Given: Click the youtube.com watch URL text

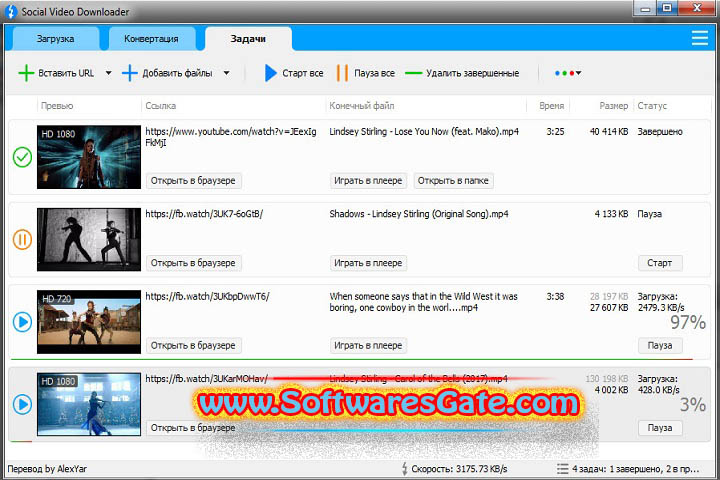Looking at the screenshot, I should [231, 137].
